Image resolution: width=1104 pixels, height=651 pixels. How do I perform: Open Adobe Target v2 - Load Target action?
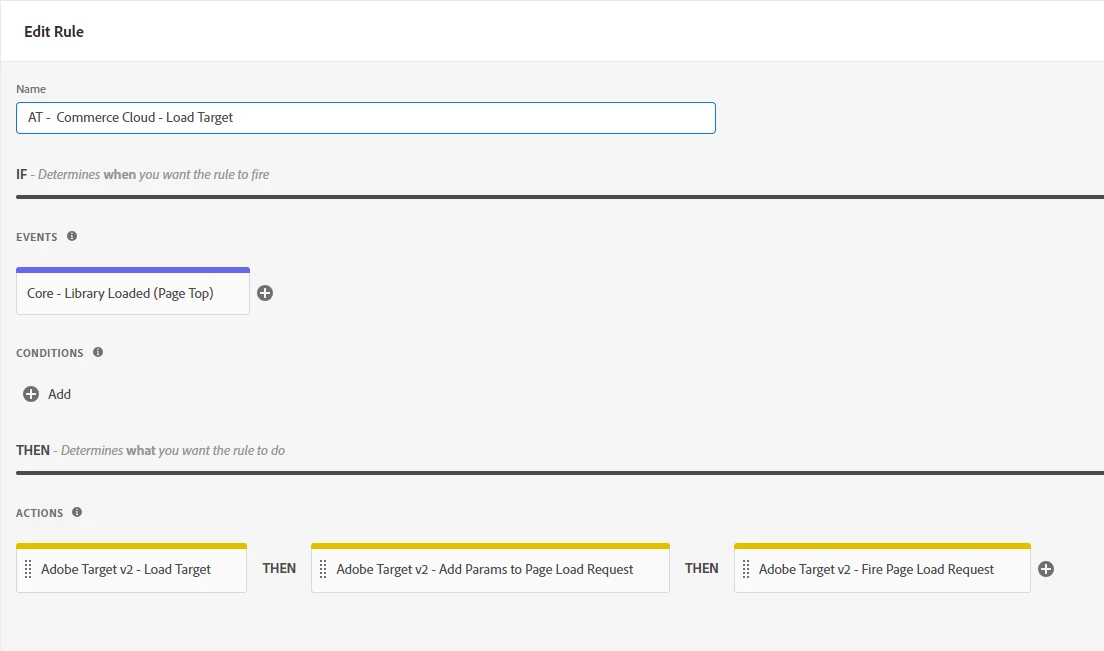tap(131, 569)
